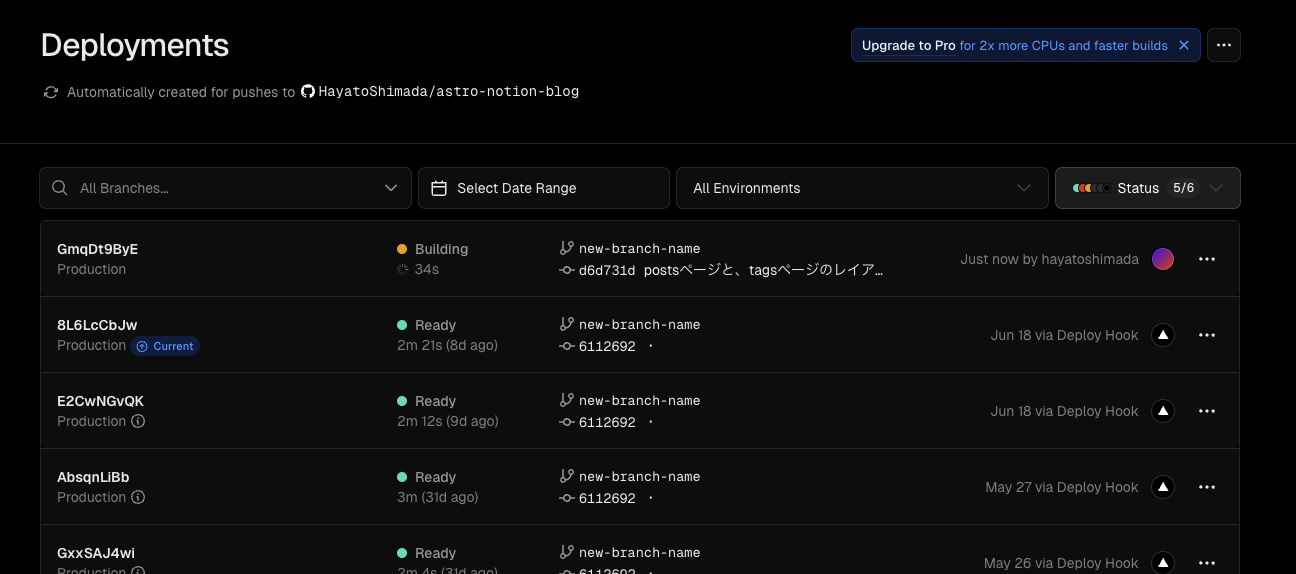Click info icon next to E2CwNGvQK Production

click(x=138, y=421)
